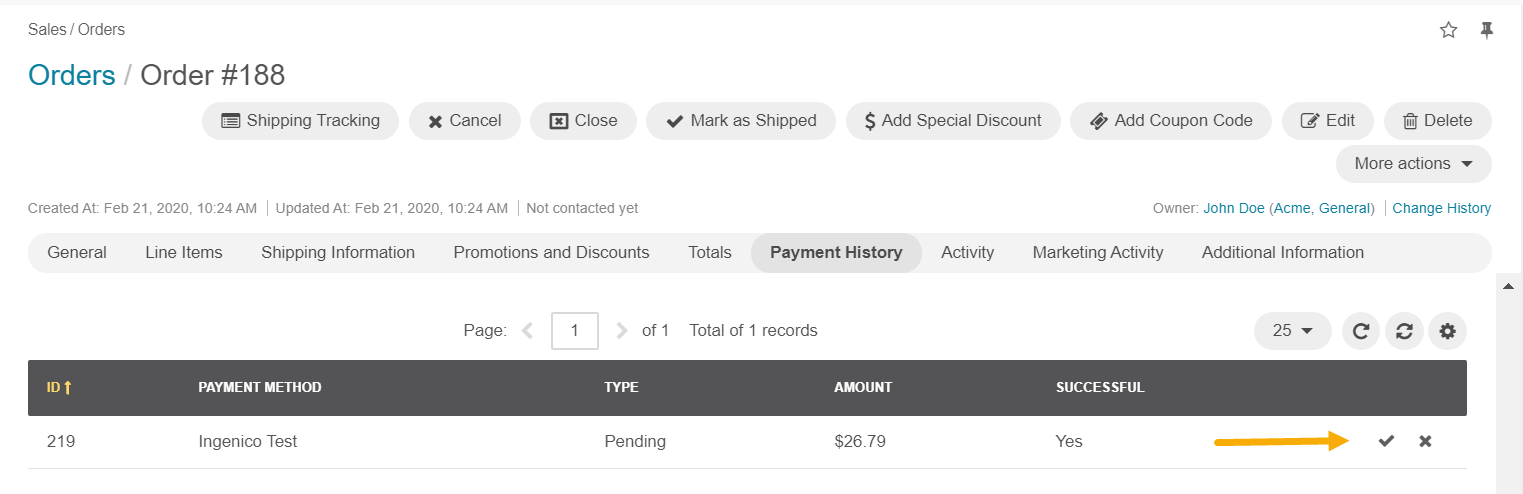The height and width of the screenshot is (494, 1523).
Task: Click the Orders breadcrumb link
Action: click(72, 75)
